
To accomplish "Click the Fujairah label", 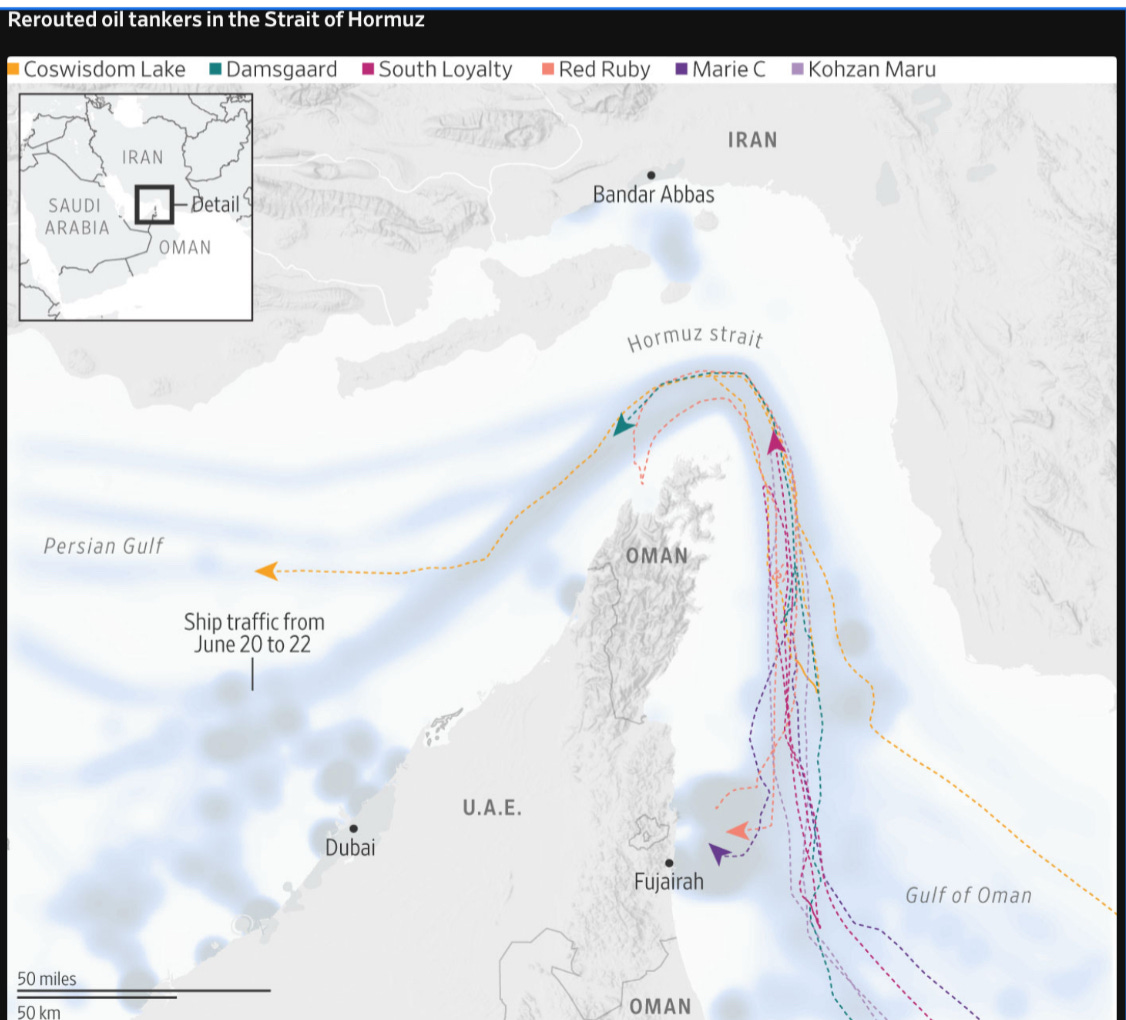I will 669,882.
